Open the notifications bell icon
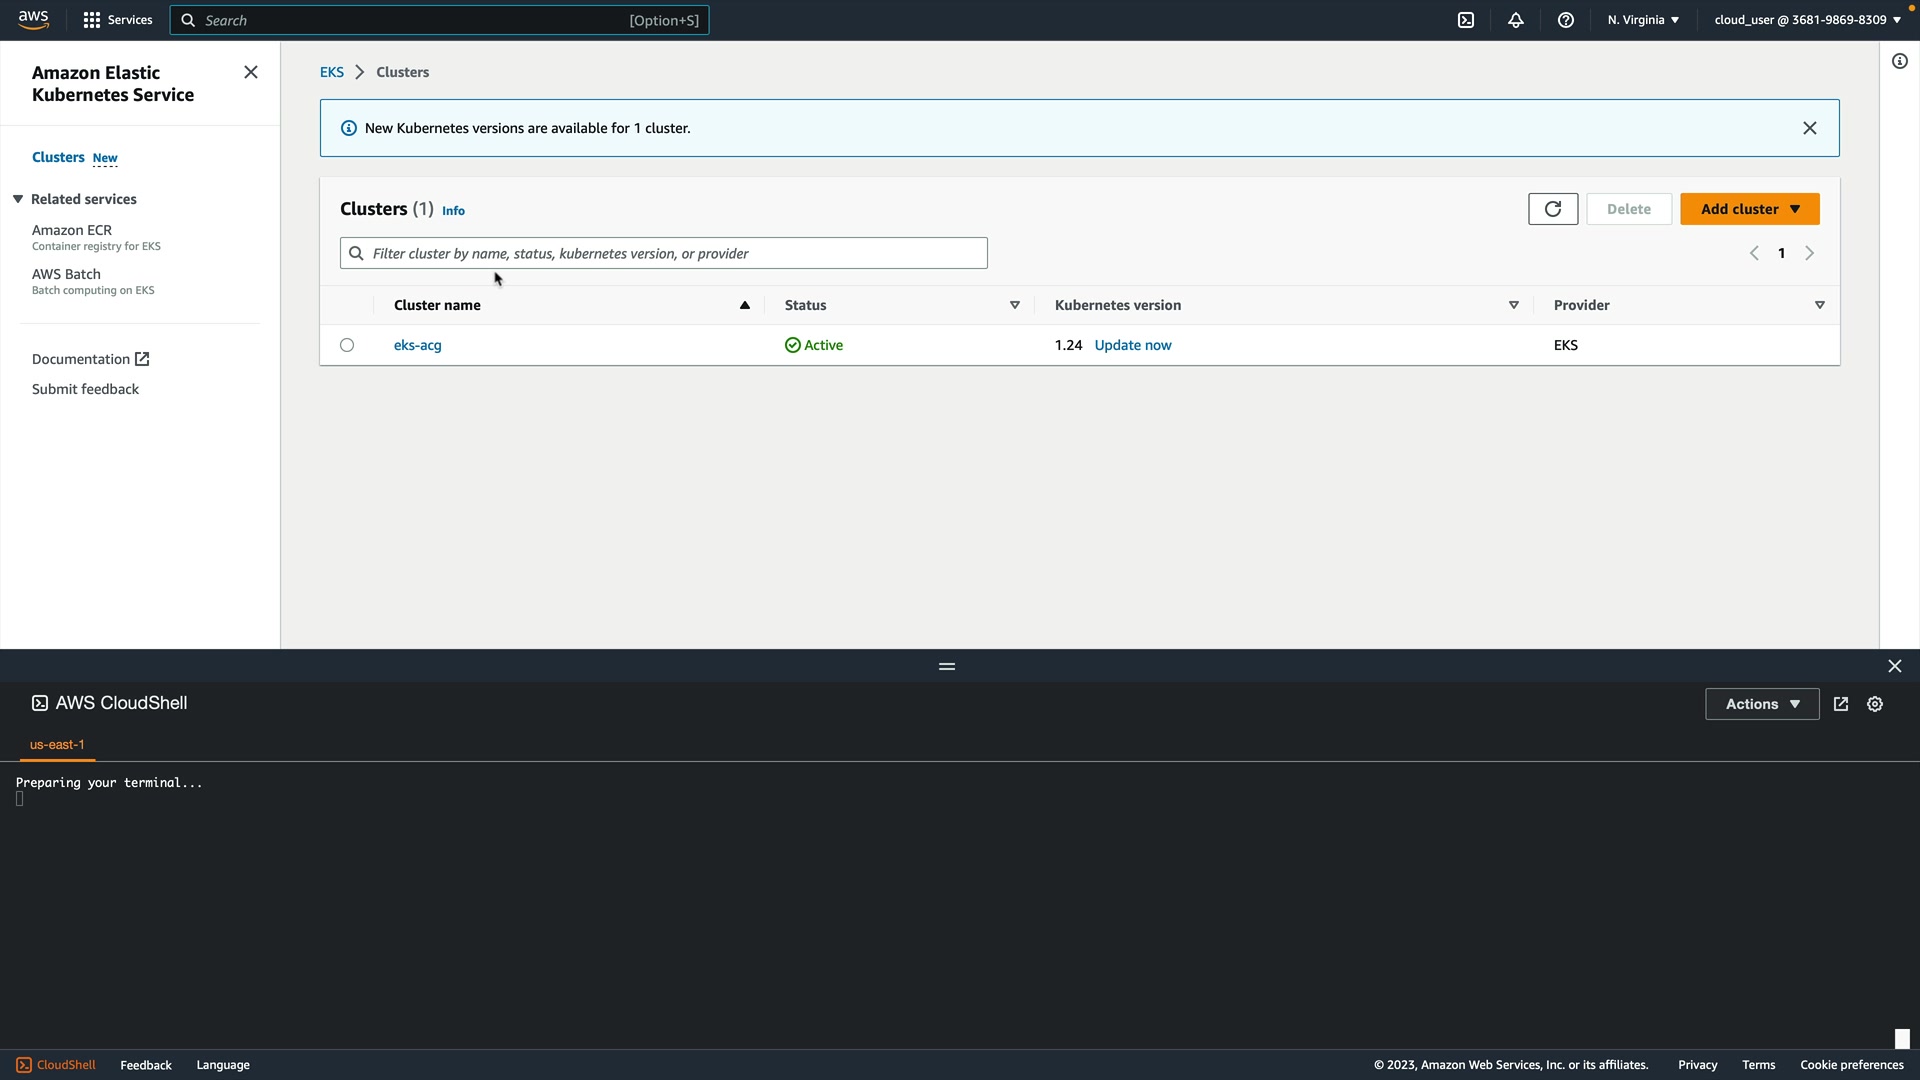Viewport: 1920px width, 1080px height. tap(1516, 20)
